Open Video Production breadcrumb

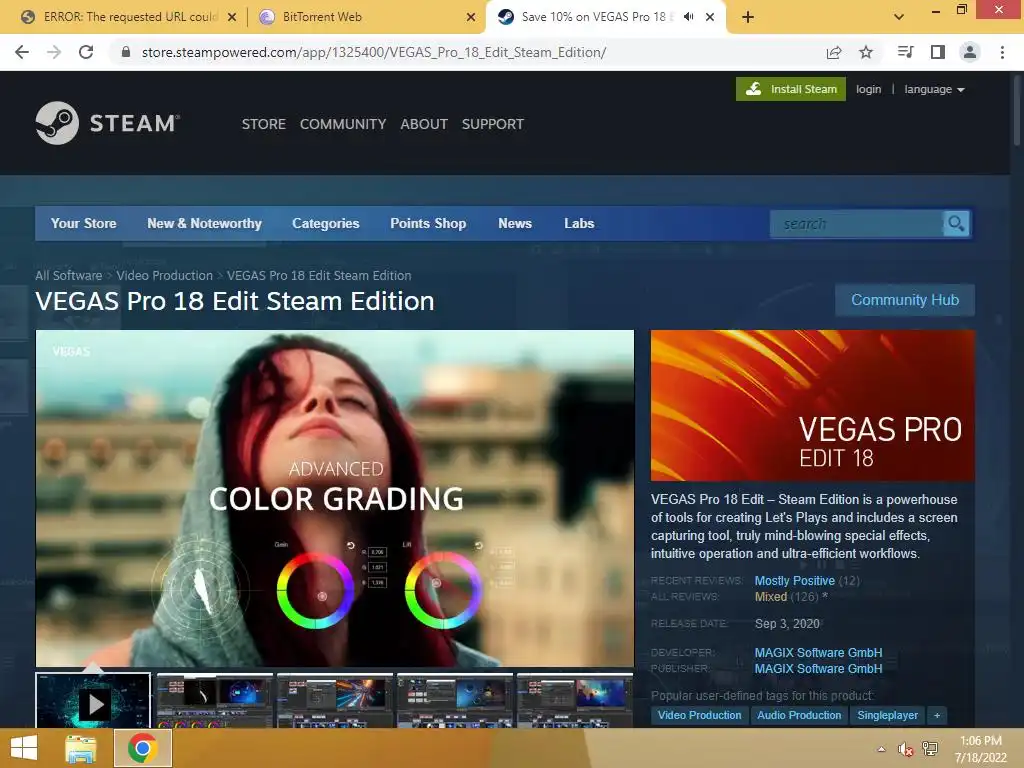[x=165, y=276]
